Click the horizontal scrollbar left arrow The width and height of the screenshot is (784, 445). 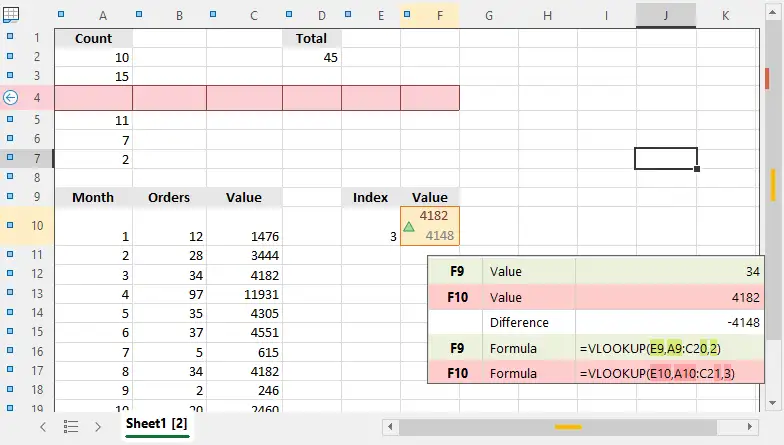(390, 426)
